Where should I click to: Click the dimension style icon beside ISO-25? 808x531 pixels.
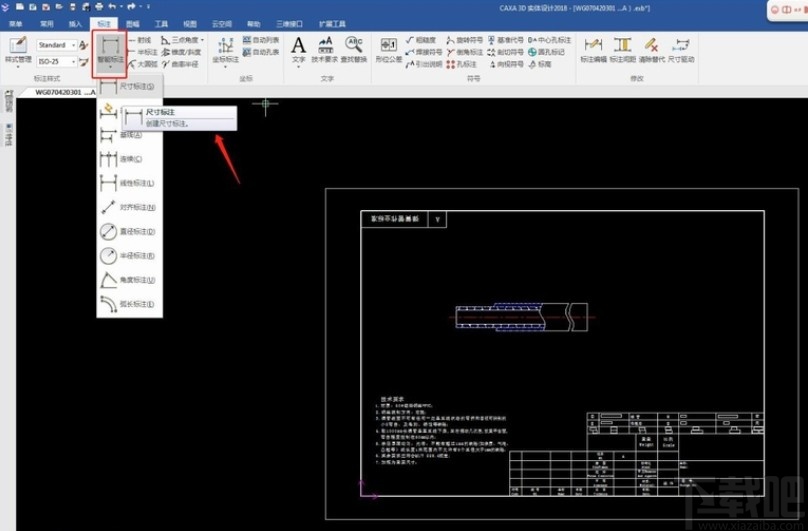[83, 62]
